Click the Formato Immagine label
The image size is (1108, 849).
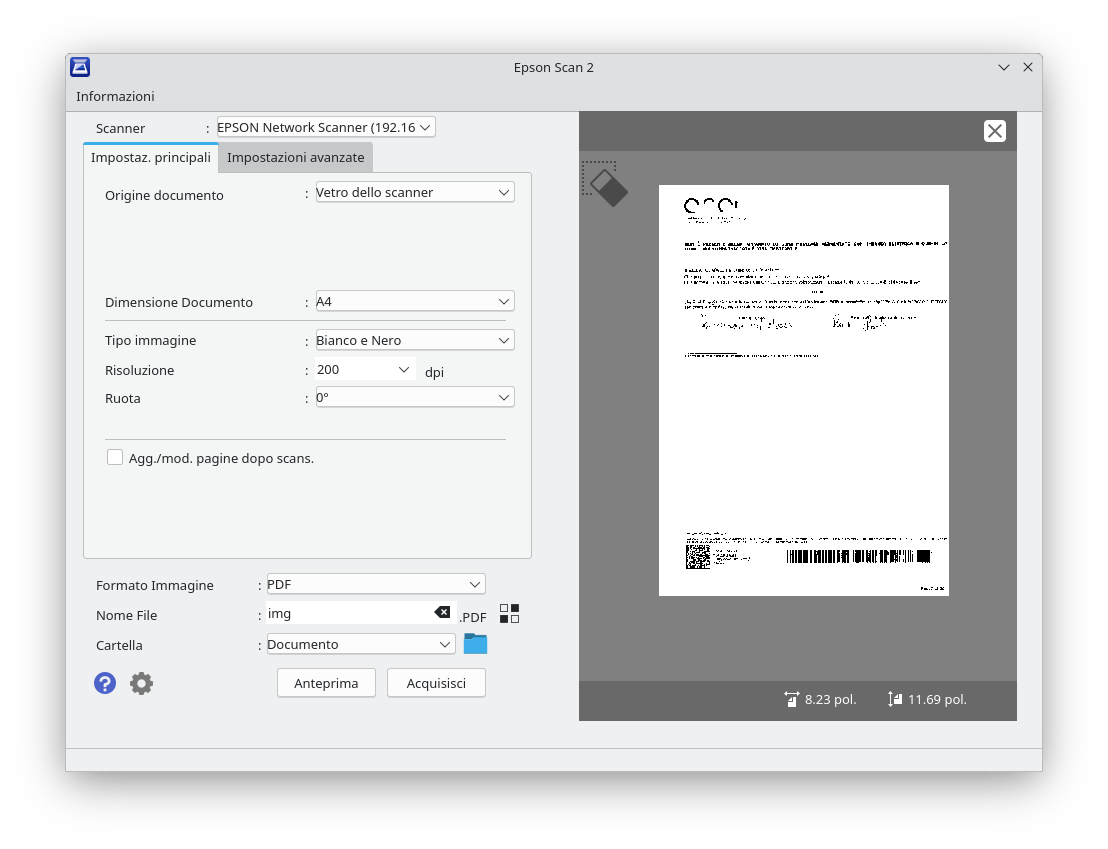coord(155,585)
